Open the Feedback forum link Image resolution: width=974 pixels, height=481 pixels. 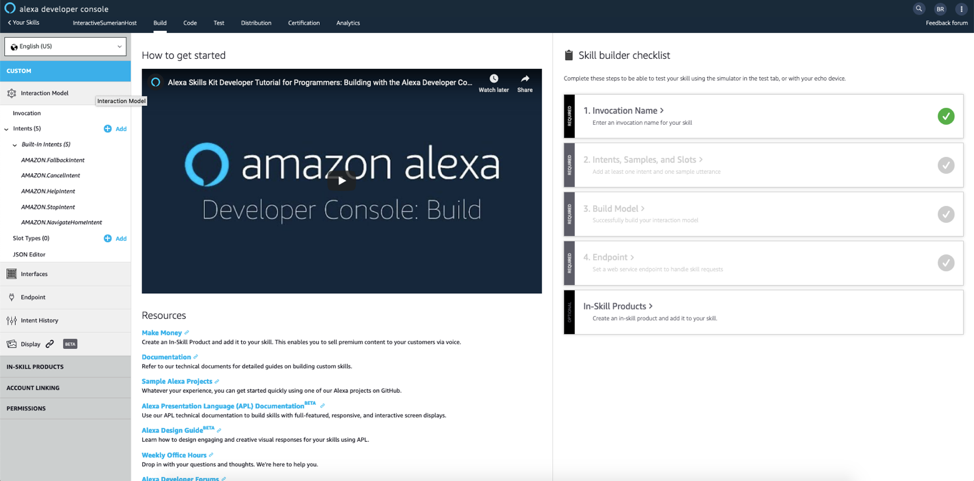(947, 23)
